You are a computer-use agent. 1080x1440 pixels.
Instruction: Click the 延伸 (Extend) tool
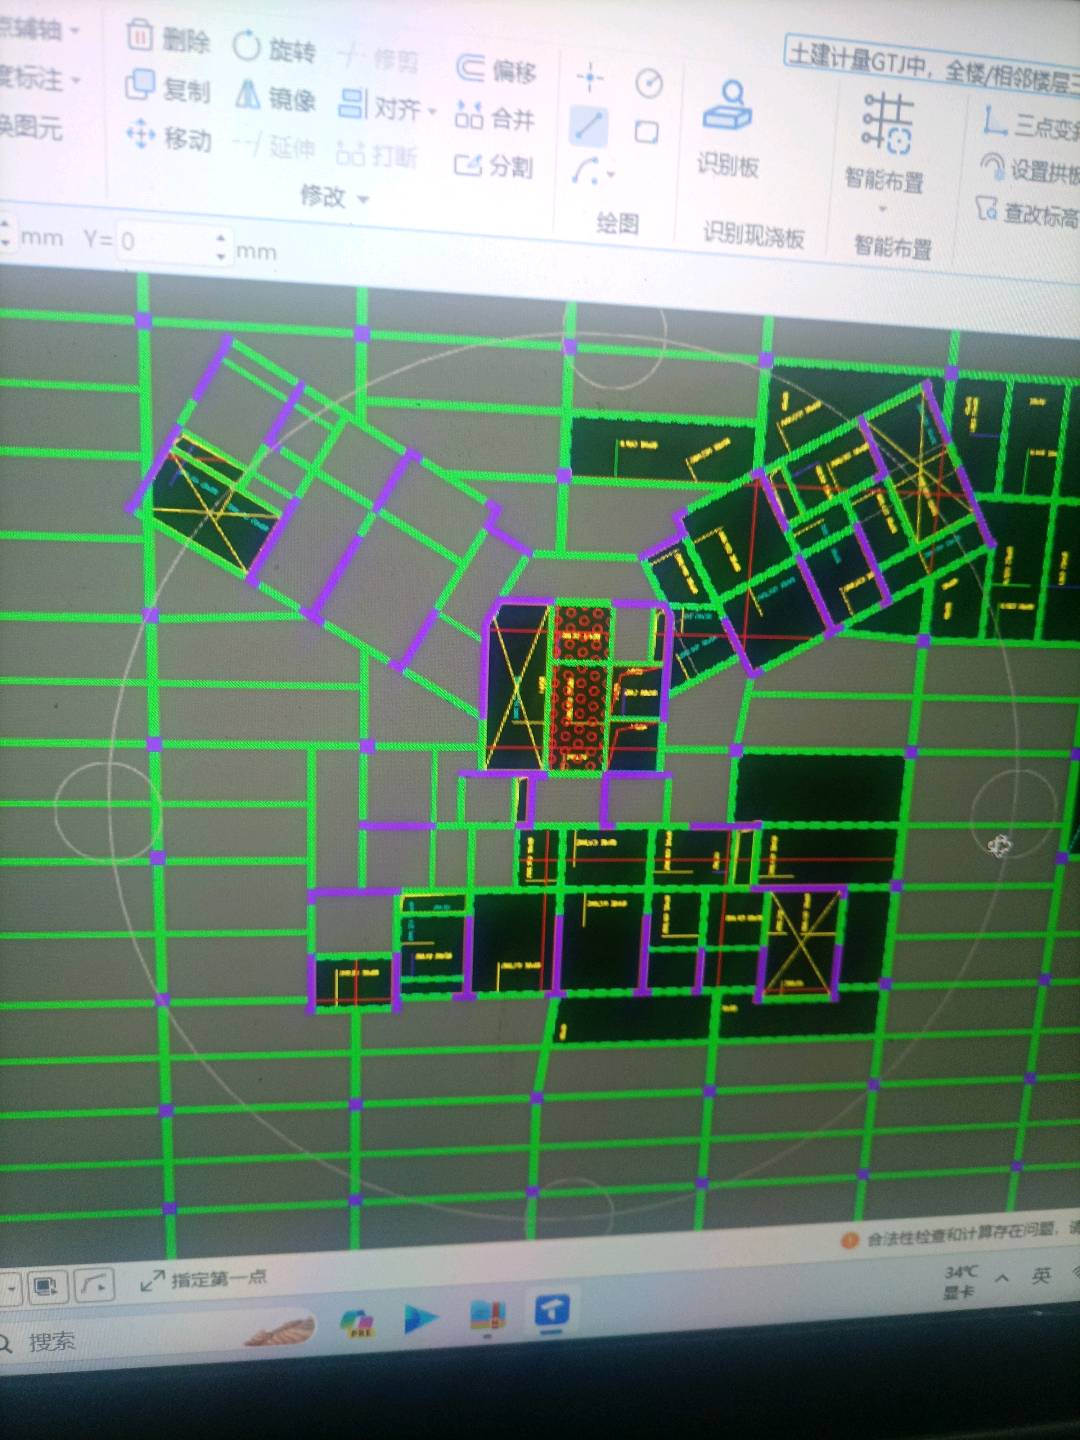click(274, 147)
